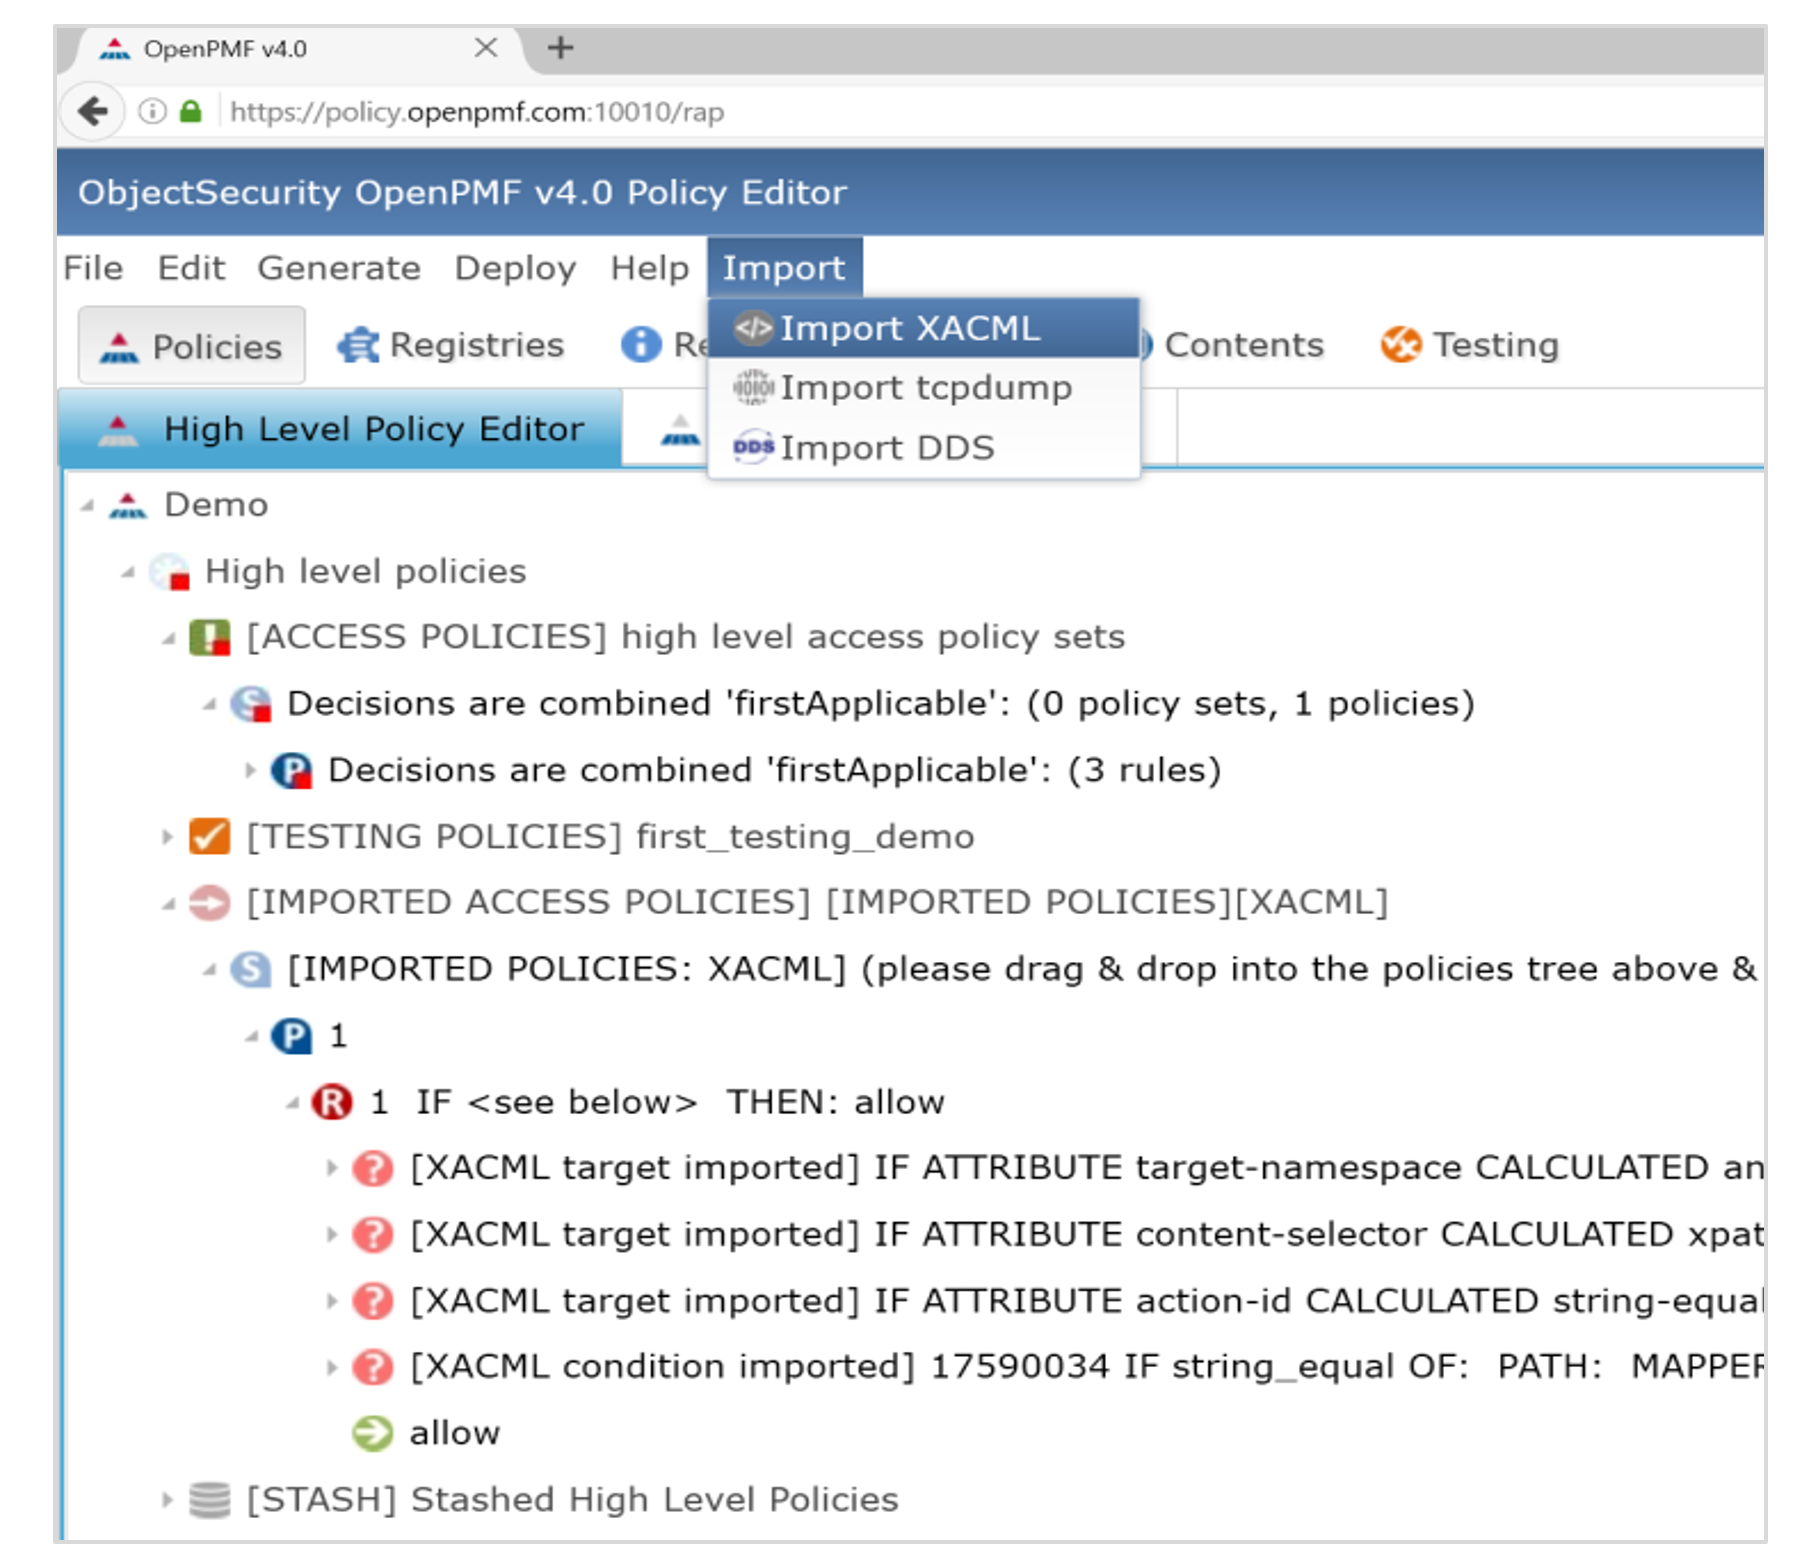Click the second editor tab icon beside High Level Policy Editor
Screen dimensions: 1794x1566
click(680, 431)
